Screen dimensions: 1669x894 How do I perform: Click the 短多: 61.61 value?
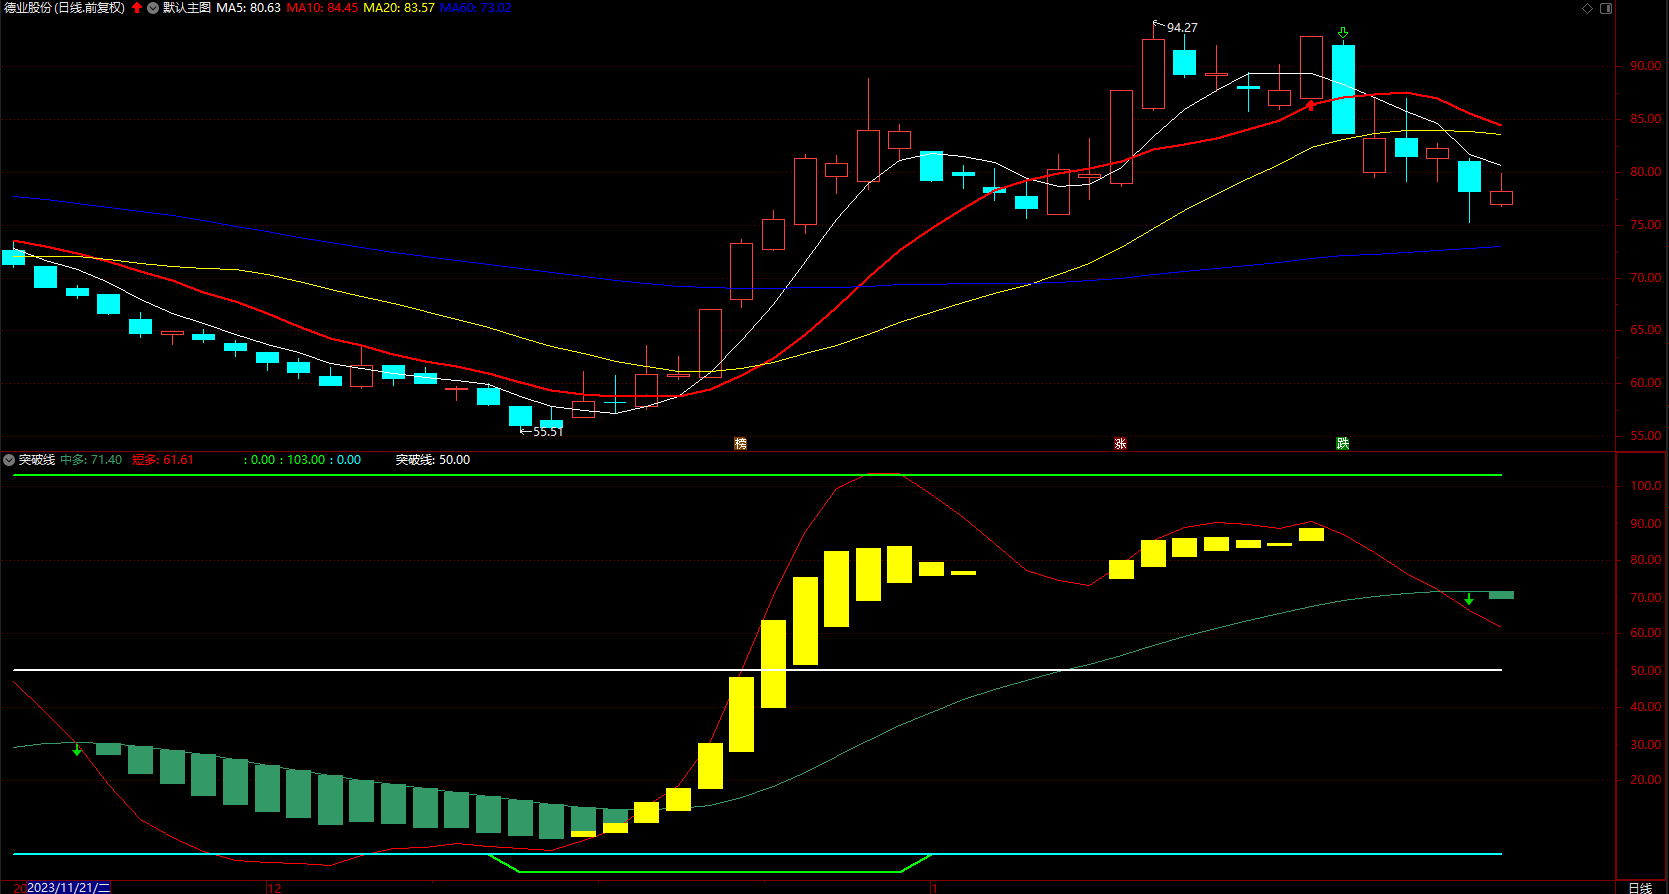pyautogui.click(x=163, y=460)
